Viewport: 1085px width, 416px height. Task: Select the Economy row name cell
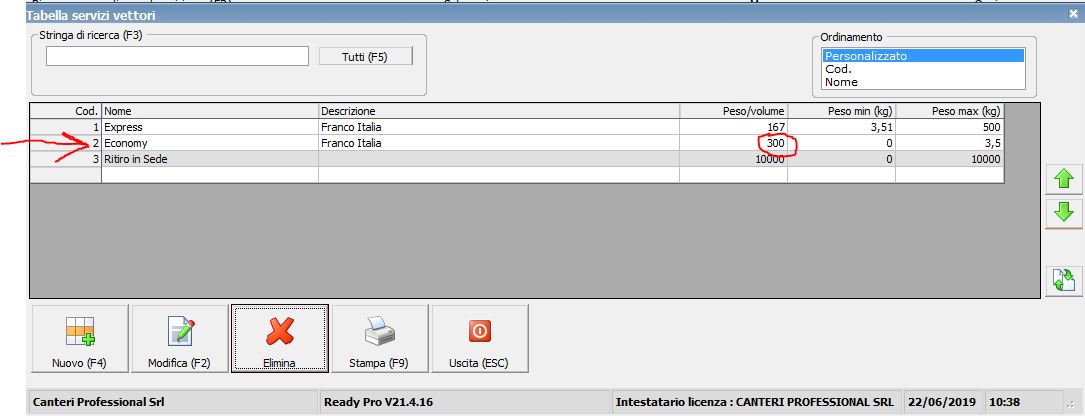coord(210,143)
